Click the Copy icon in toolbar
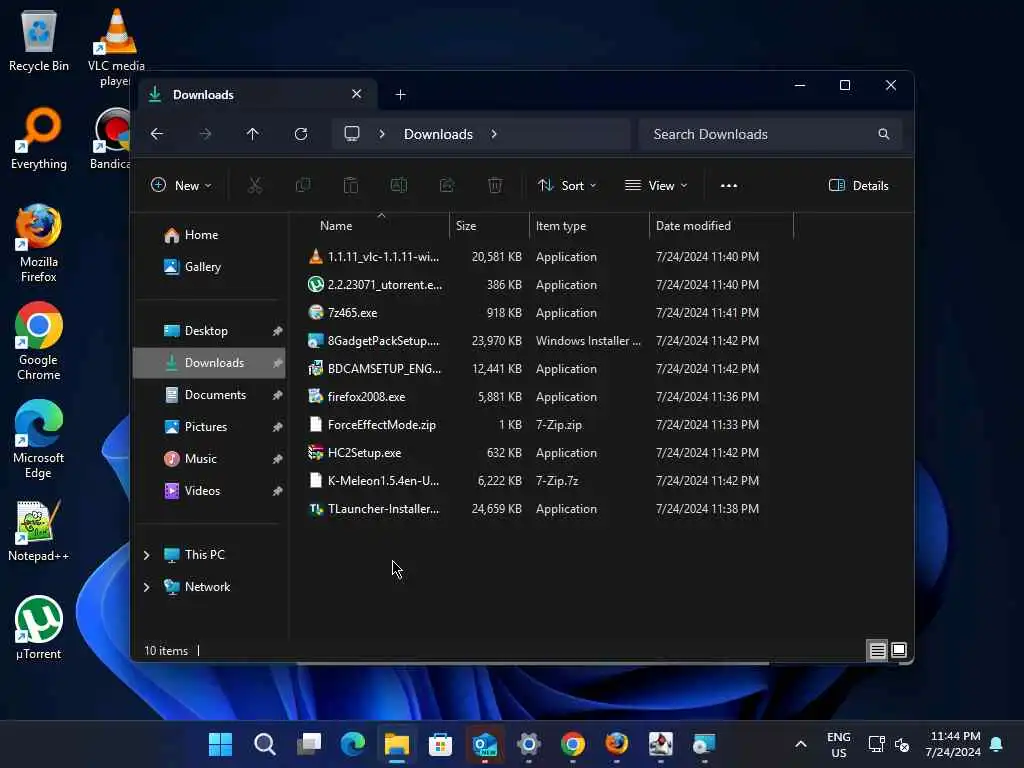This screenshot has height=768, width=1024. click(x=303, y=185)
